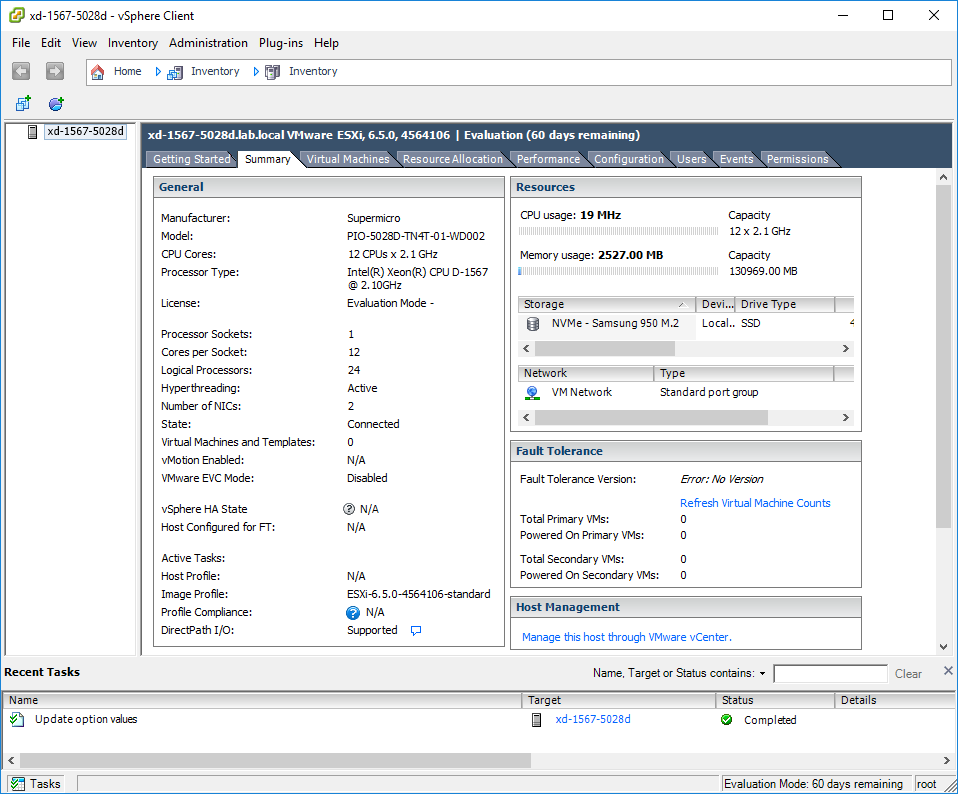Click Manage this host through VMware vCenter
Screen dimensions: 958x794
pyautogui.click(x=626, y=637)
